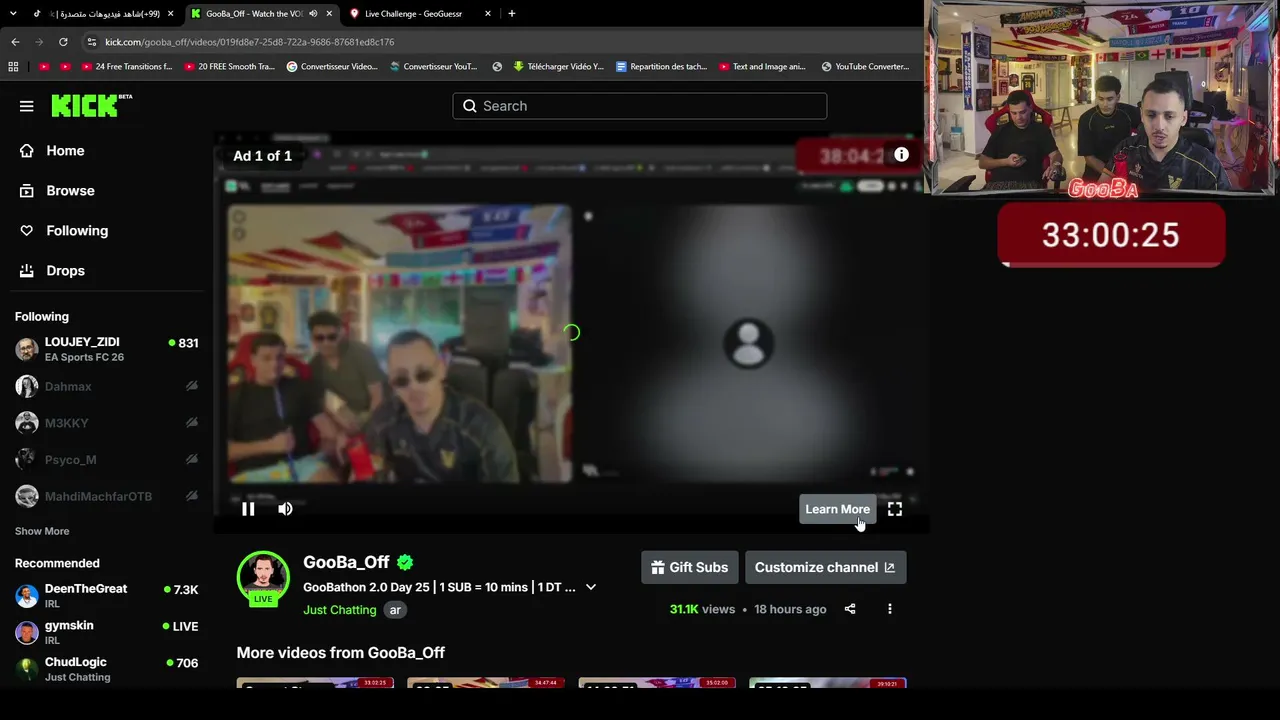This screenshot has width=1280, height=720.
Task: Open the Convertisseur YouTube bookmark
Action: pyautogui.click(x=433, y=67)
